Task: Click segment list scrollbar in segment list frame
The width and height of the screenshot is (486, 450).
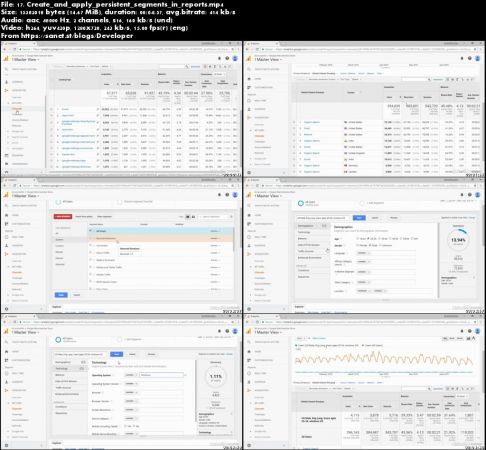Action: coord(234,239)
